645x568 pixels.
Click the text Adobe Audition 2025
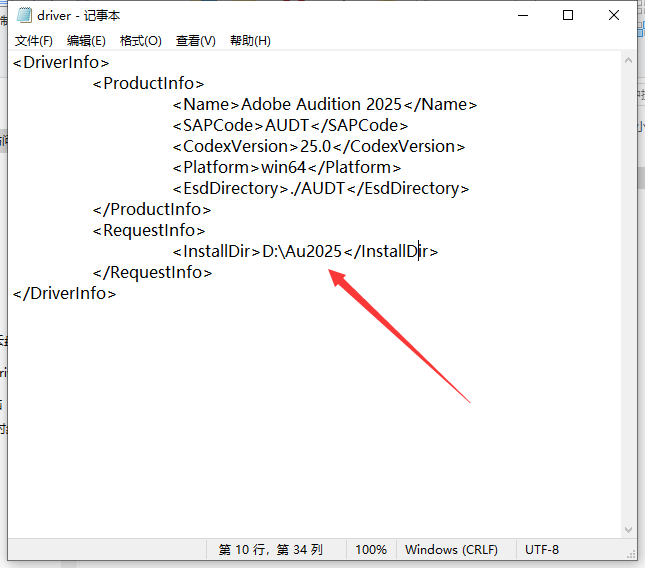coord(321,104)
